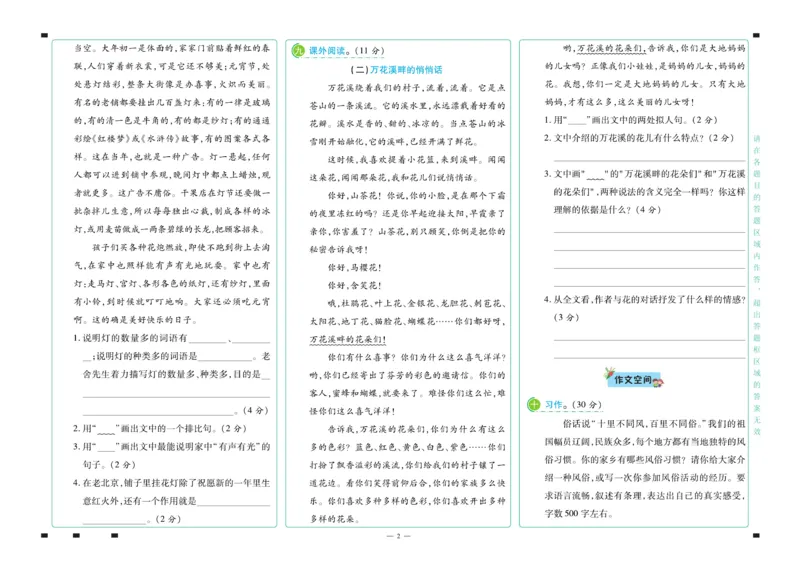Viewport: 800px width, 573px height.
Task: Click the line 多样的花朵。 ending the middle passage
Action: tap(335, 519)
